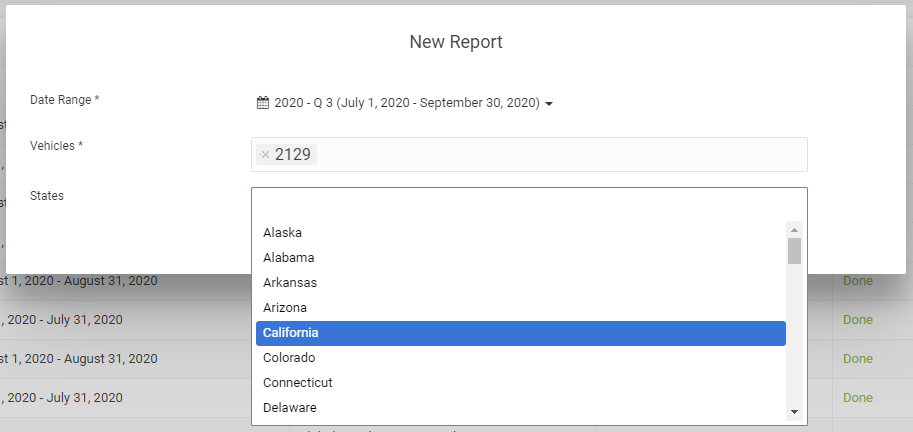Image resolution: width=913 pixels, height=432 pixels.
Task: Click inside the Vehicles selection field
Action: tap(560, 154)
